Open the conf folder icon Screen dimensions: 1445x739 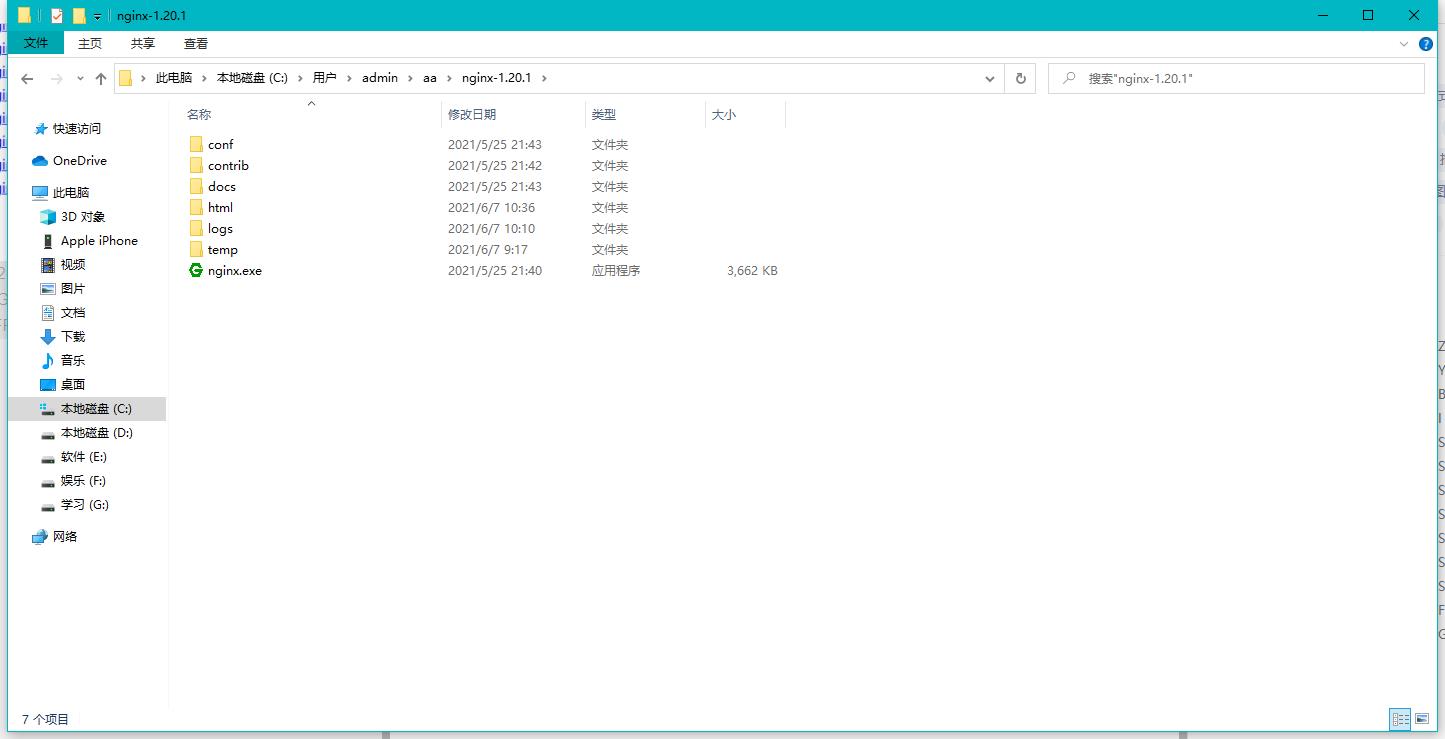(196, 145)
